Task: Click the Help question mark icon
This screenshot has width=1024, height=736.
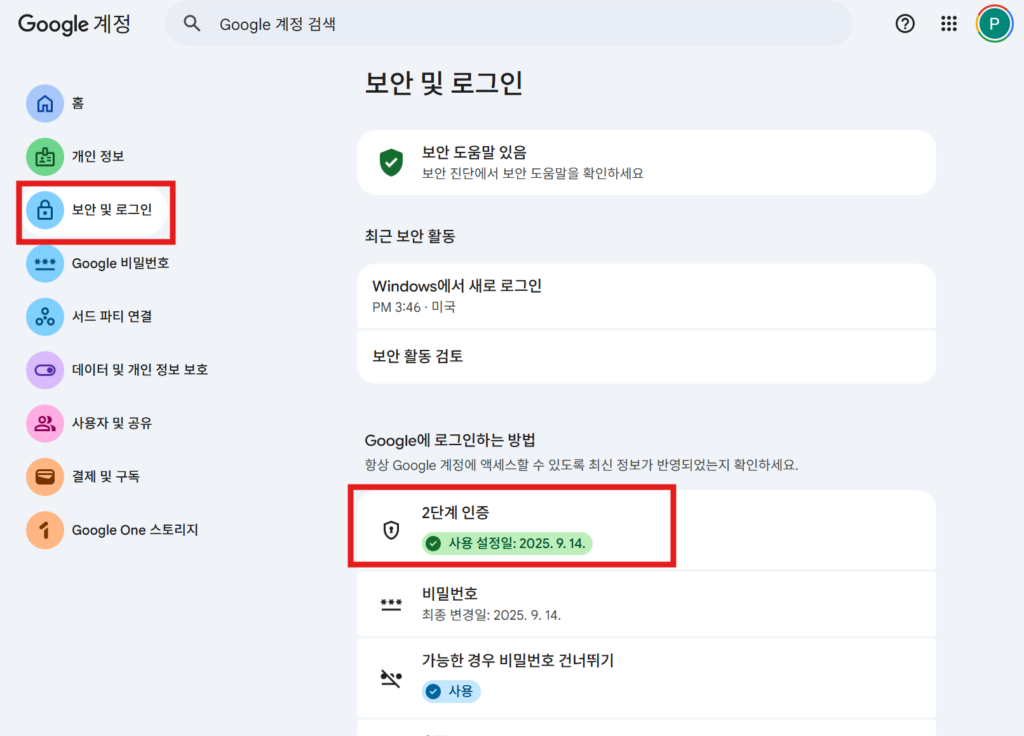Action: [x=904, y=24]
